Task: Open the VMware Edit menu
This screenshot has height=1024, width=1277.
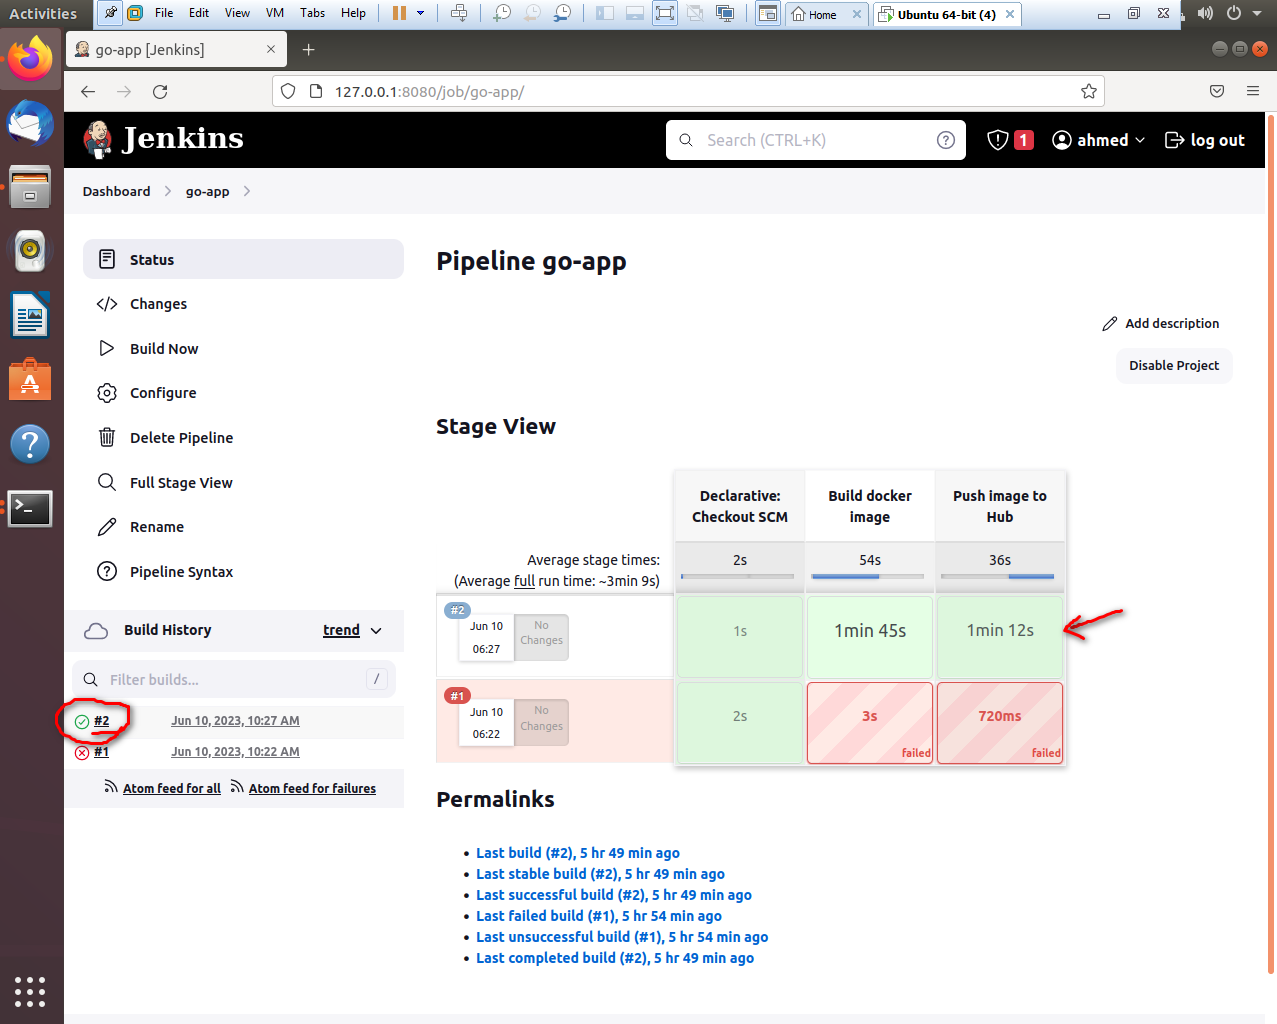Action: pyautogui.click(x=199, y=13)
